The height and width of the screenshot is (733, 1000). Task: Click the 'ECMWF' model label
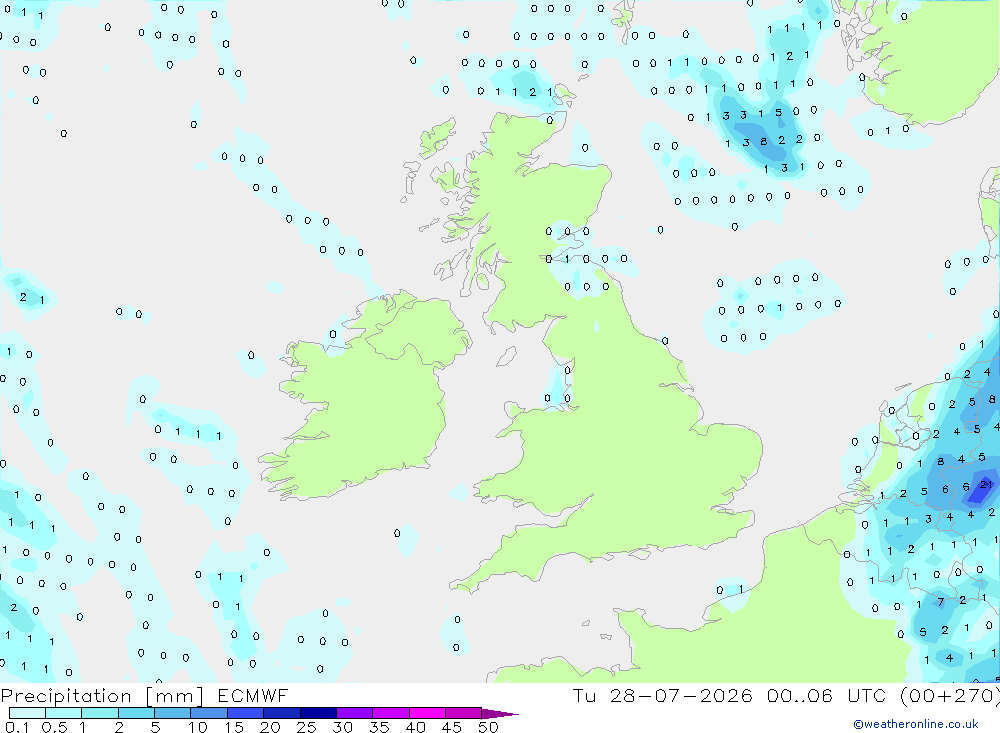pyautogui.click(x=253, y=695)
